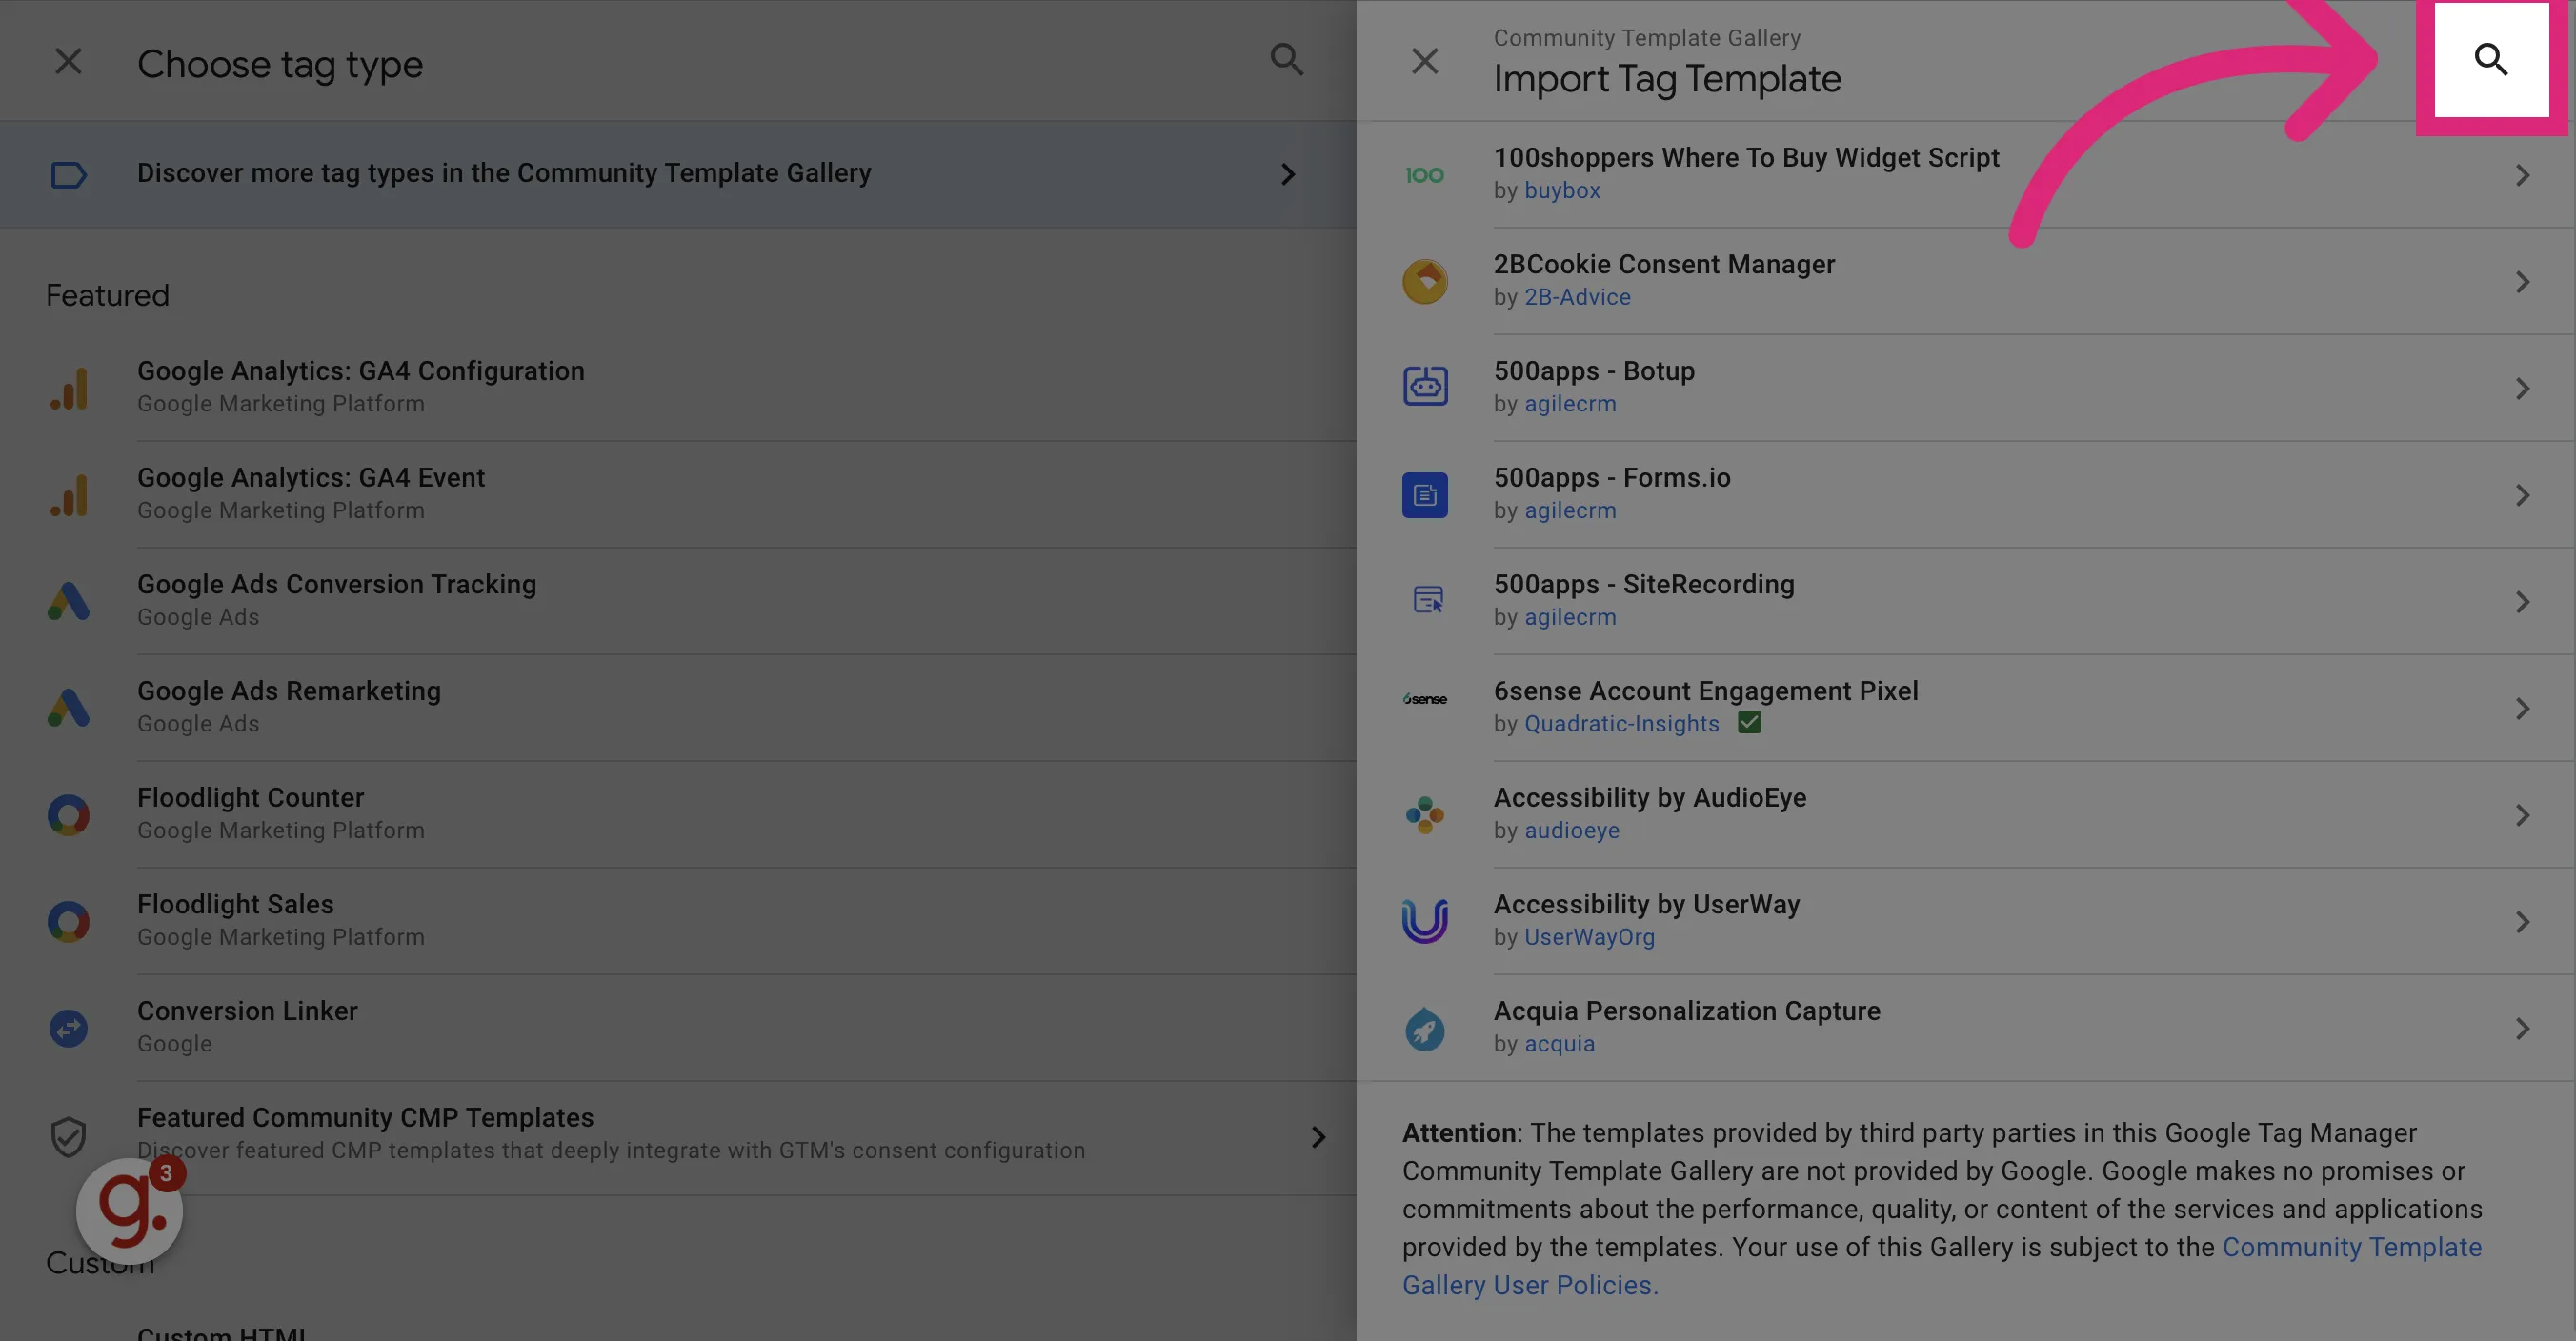Expand 100shoppers Where To Buy Widget chevron
The width and height of the screenshot is (2576, 1341).
[x=2522, y=175]
